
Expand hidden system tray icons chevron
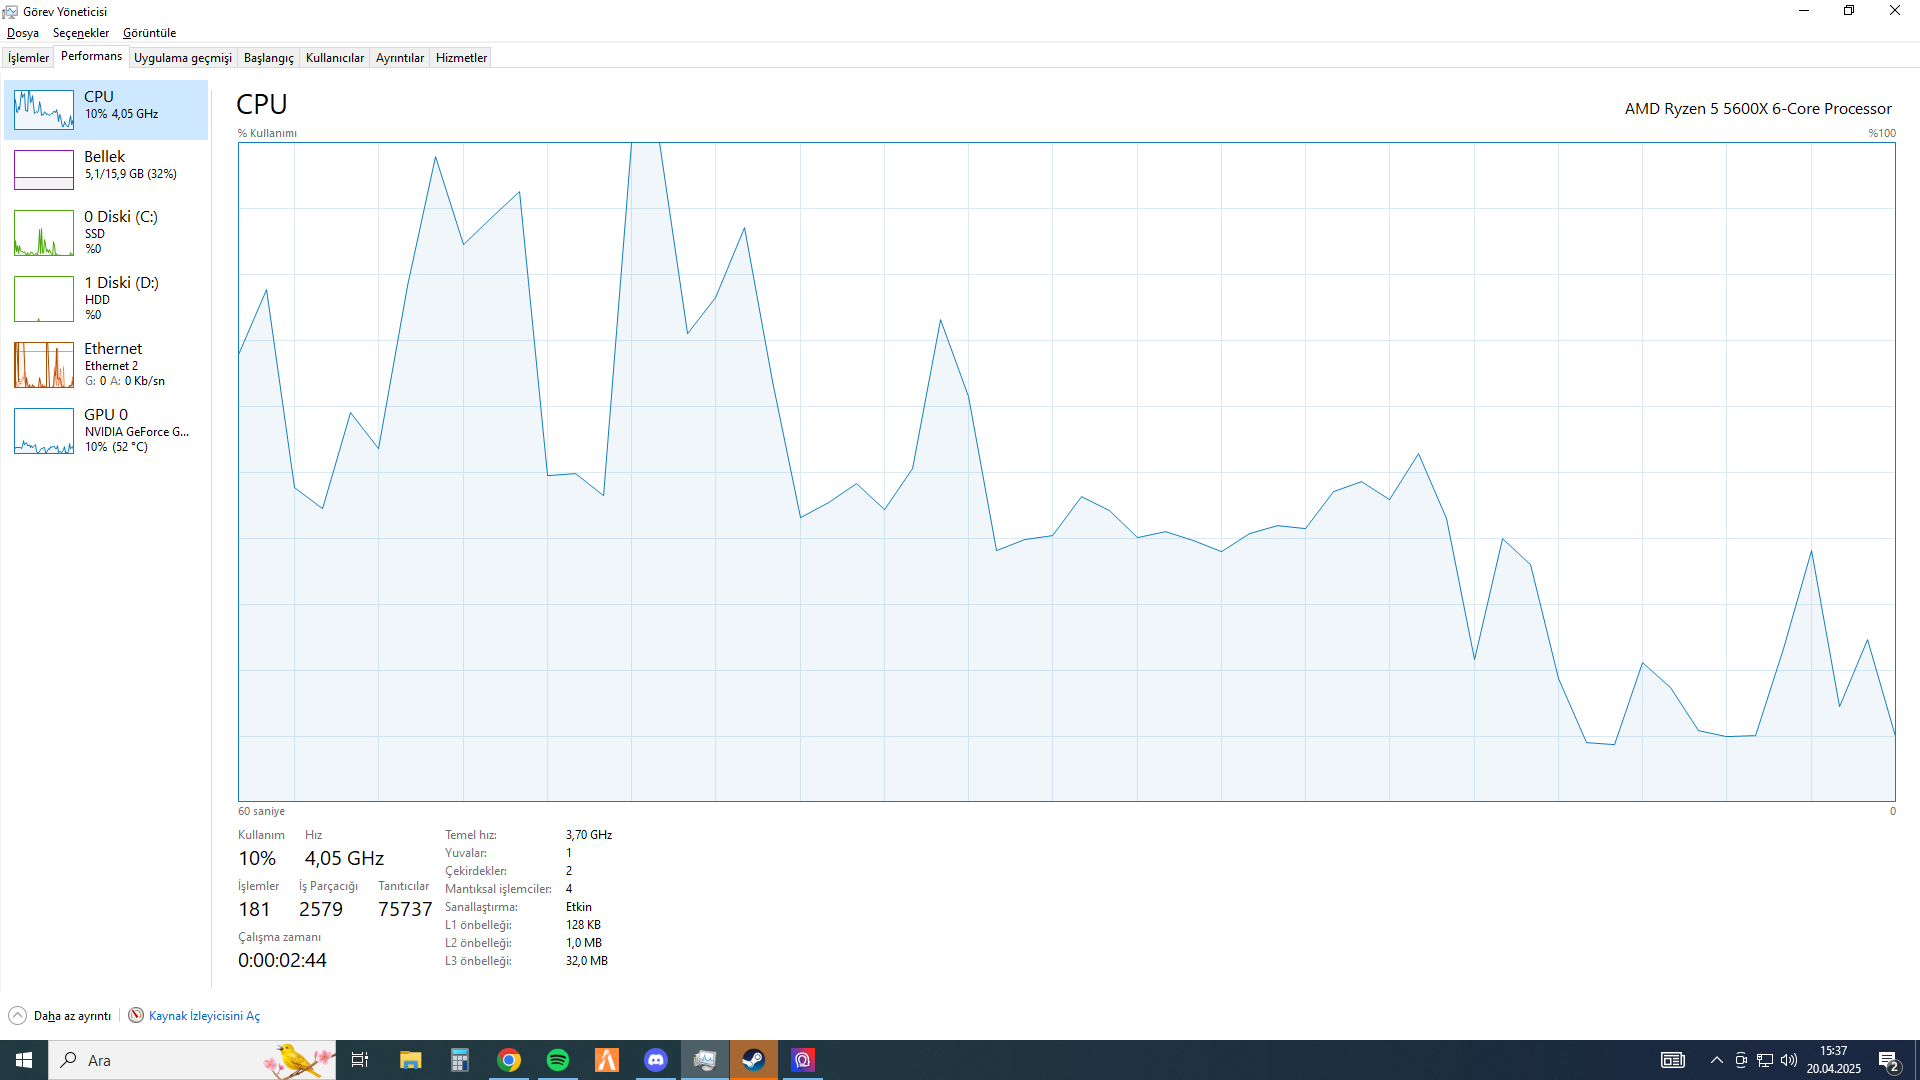[x=1717, y=1060]
